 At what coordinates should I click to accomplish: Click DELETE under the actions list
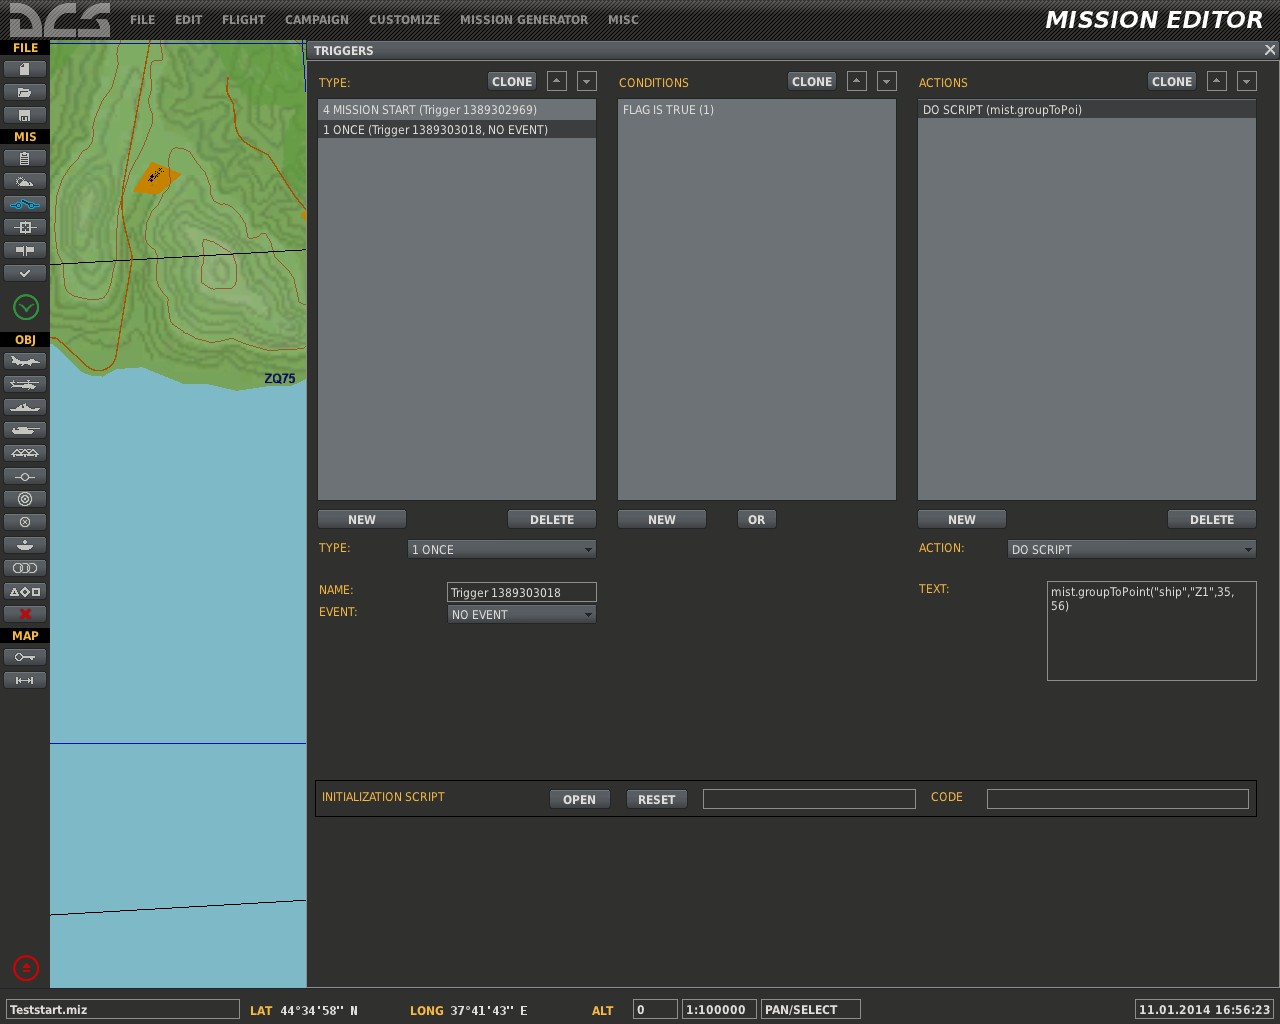point(1212,519)
